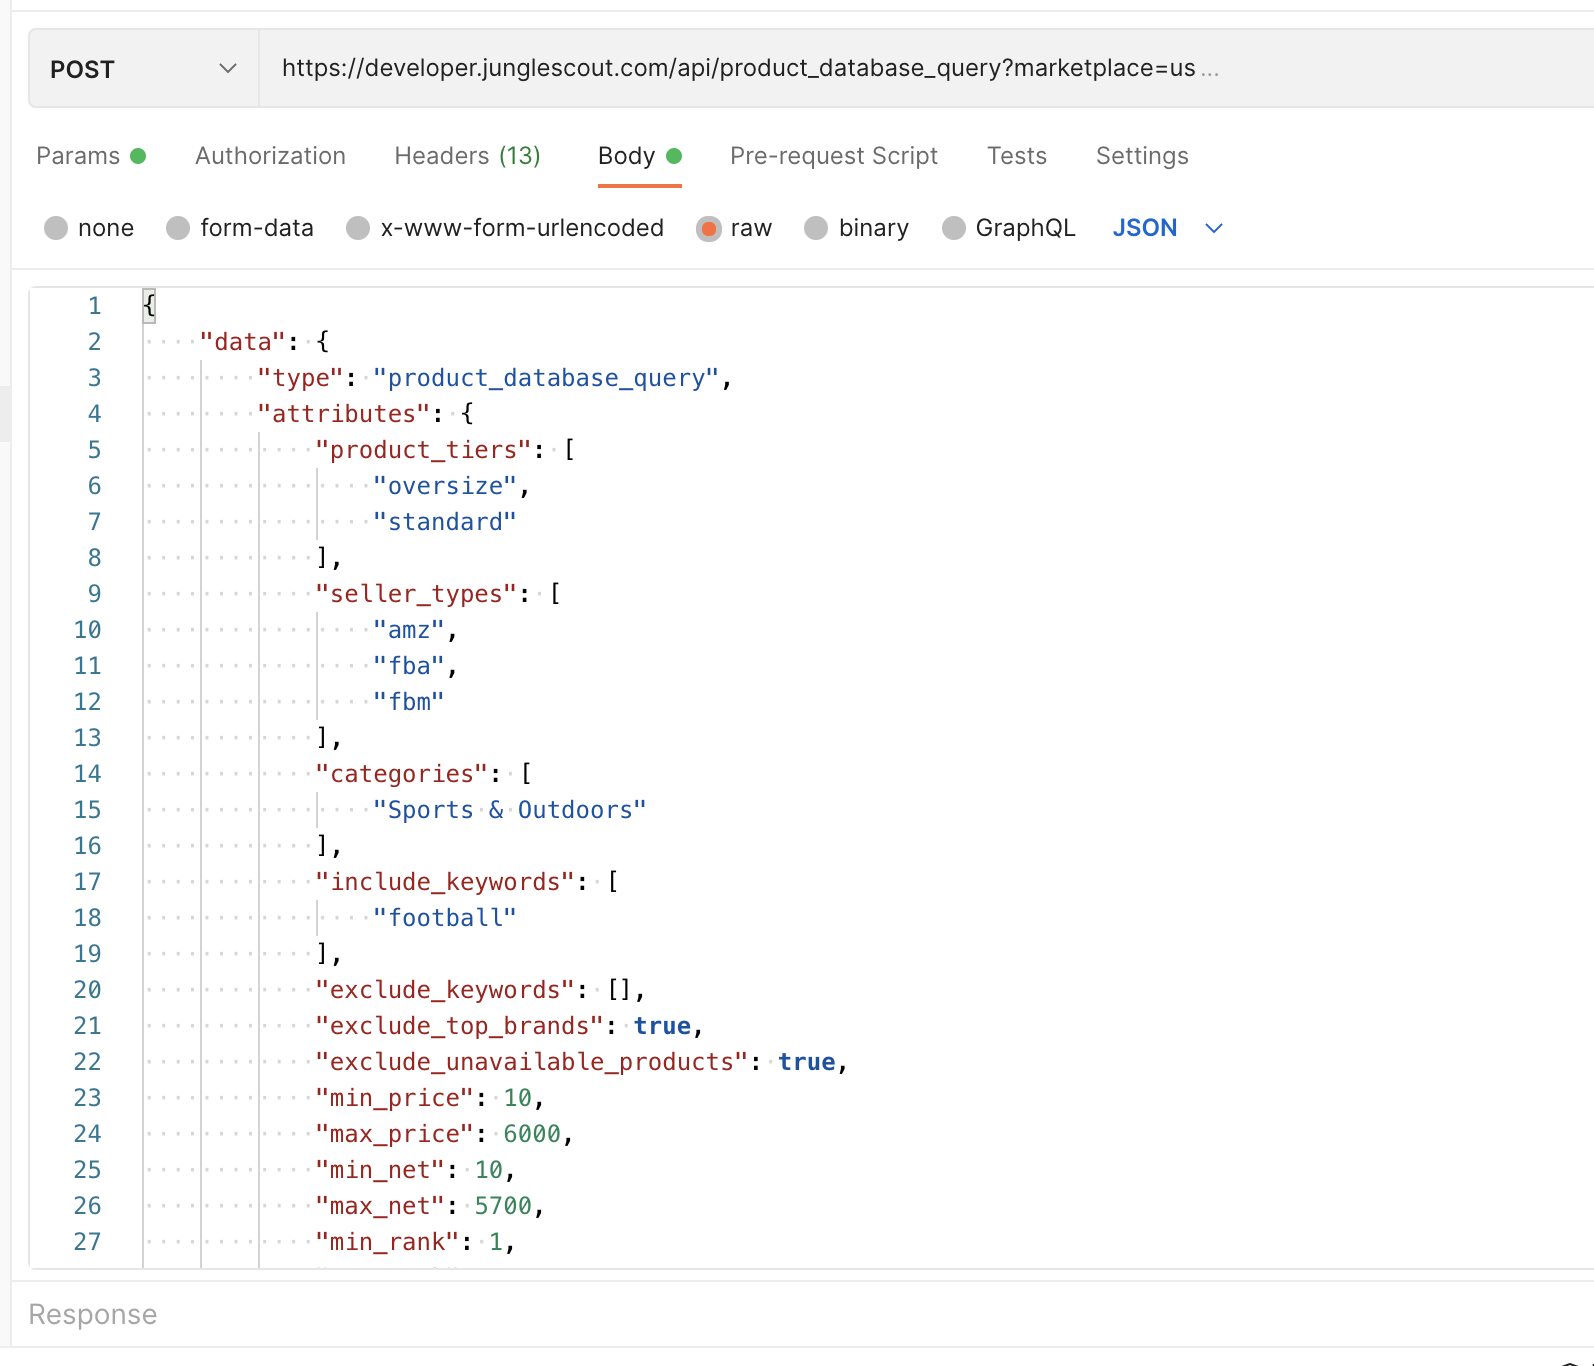Screen dimensions: 1594x1366
Task: Click the "product_tiers" key
Action: (424, 450)
